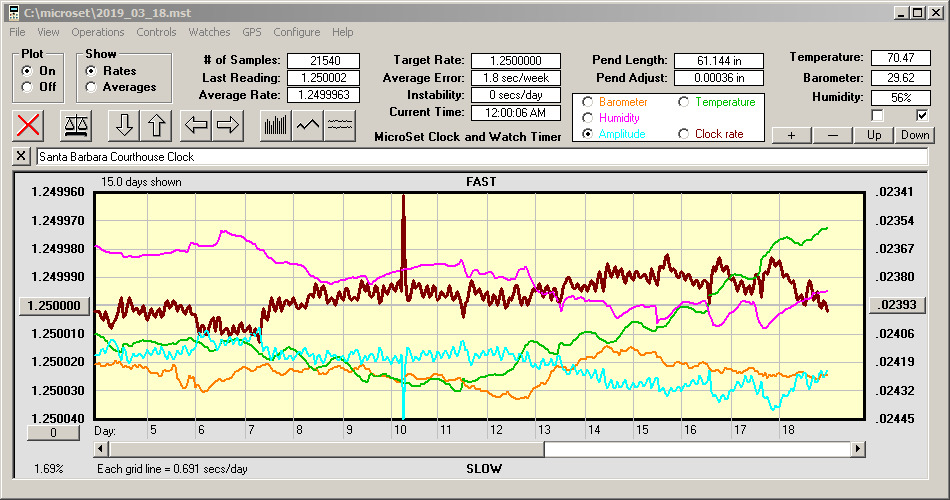Tick the unchecked box below Humidity
950x500 pixels.
coord(877,116)
